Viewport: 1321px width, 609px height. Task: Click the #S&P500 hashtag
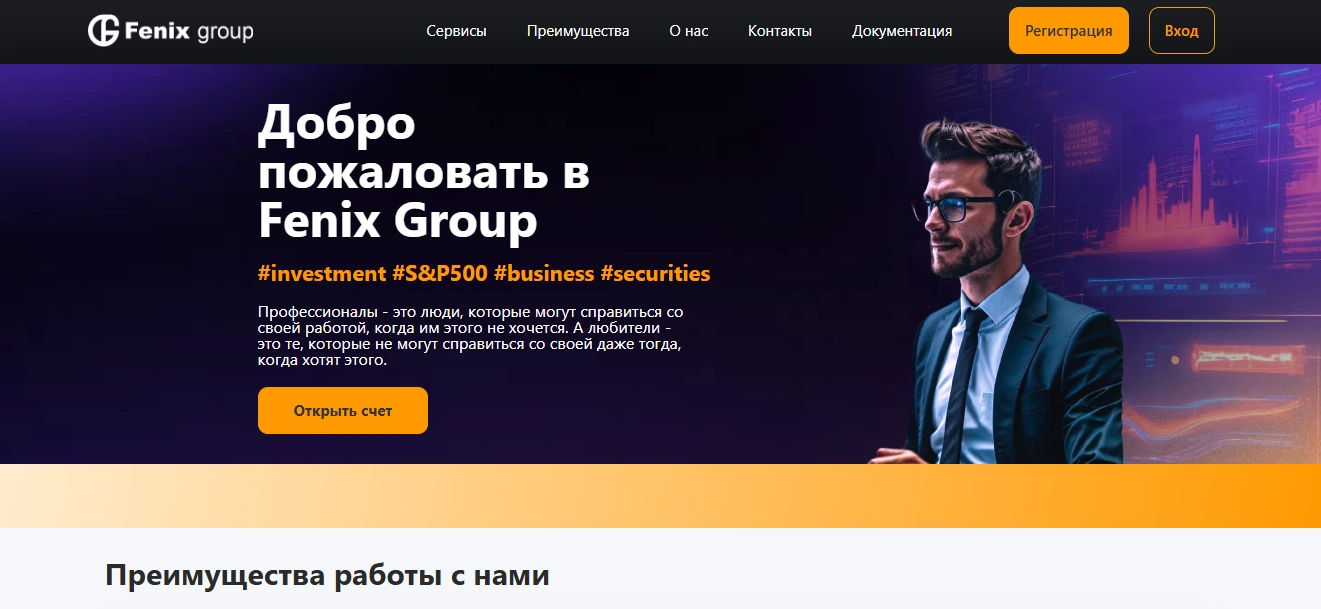(440, 273)
